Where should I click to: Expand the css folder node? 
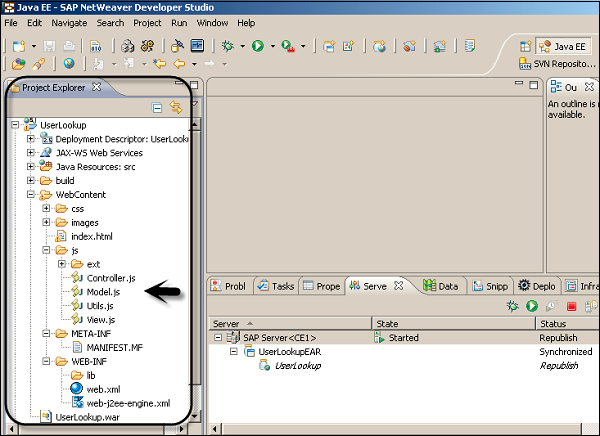(47, 209)
